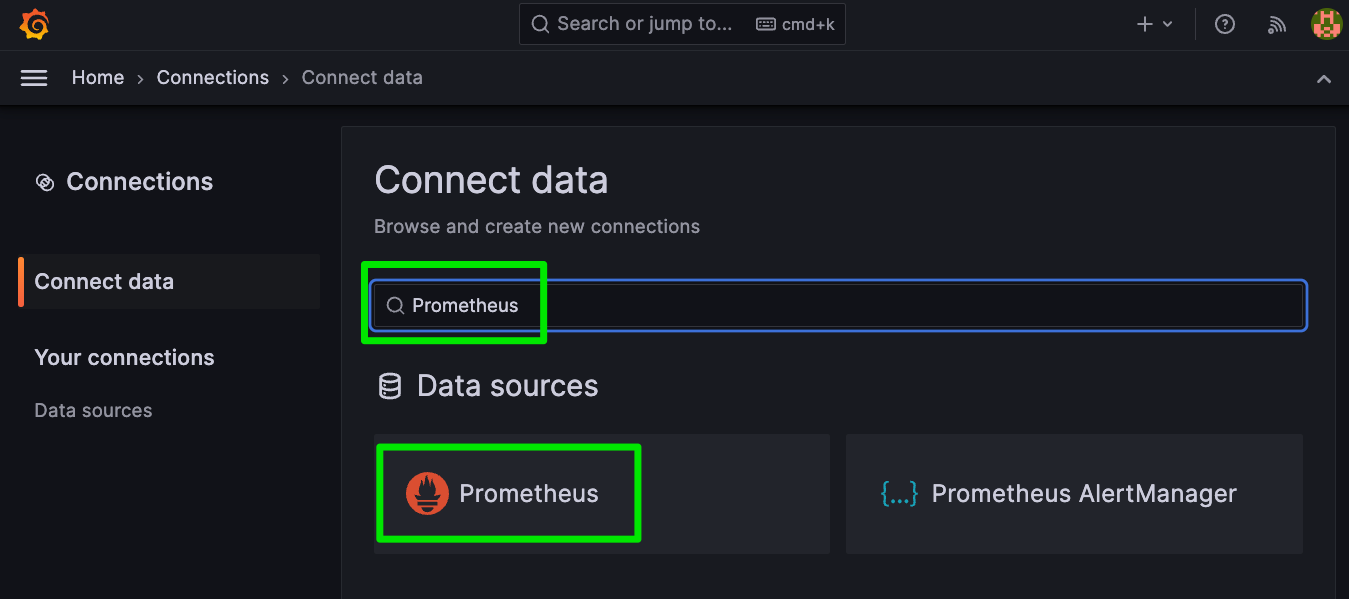Select Your connections sidebar section
The width and height of the screenshot is (1349, 599).
pyautogui.click(x=124, y=358)
